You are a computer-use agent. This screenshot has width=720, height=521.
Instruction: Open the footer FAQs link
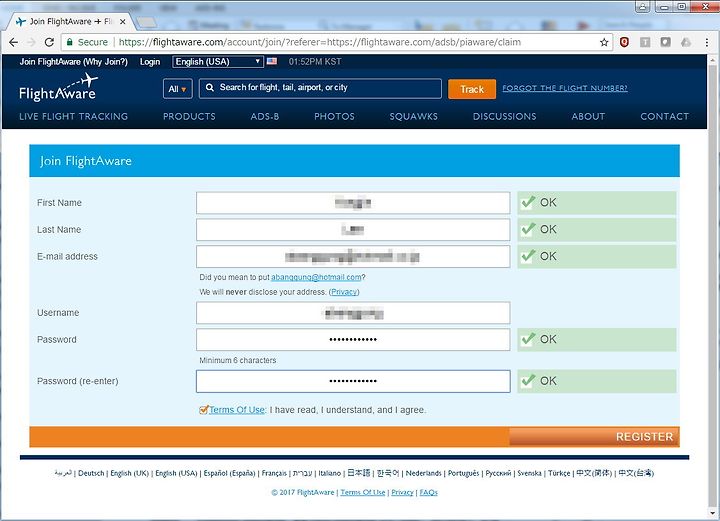tap(428, 492)
